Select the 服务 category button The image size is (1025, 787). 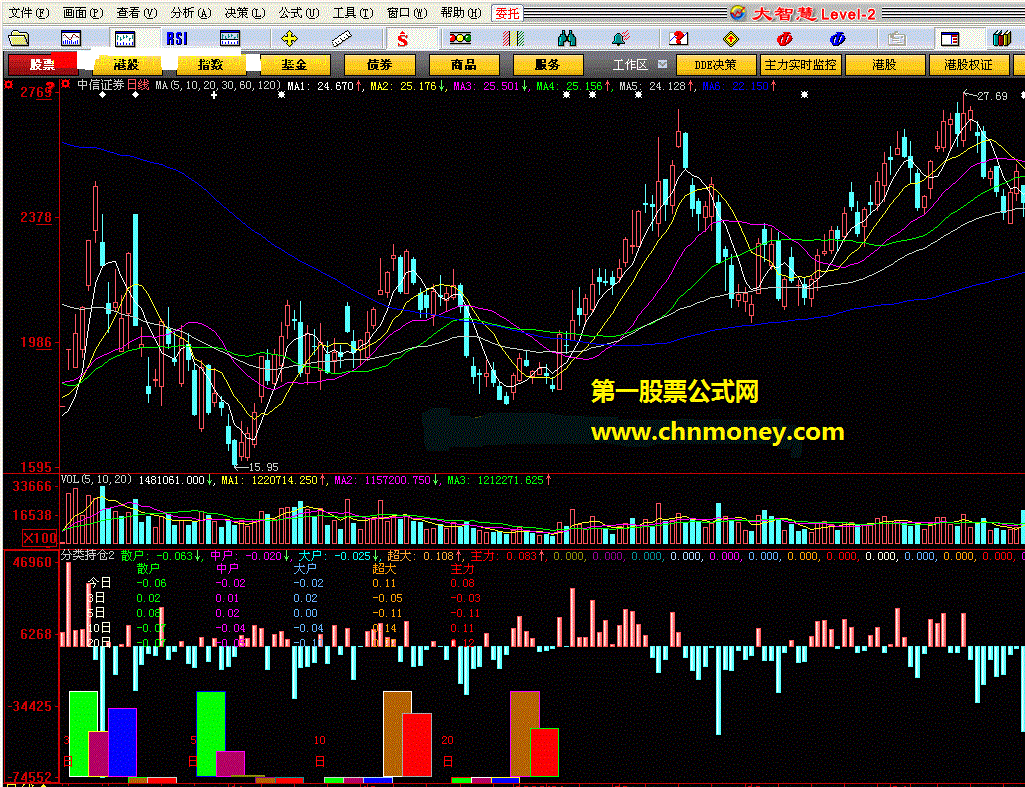(548, 65)
